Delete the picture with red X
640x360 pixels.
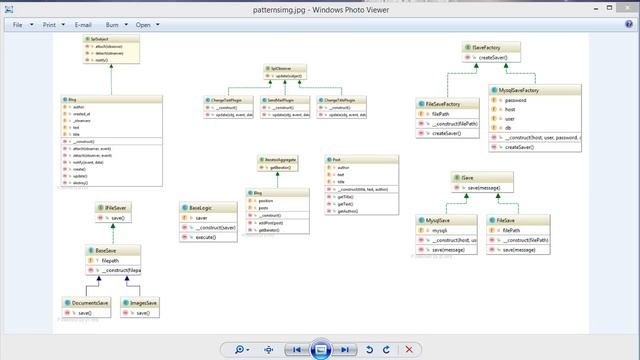pyautogui.click(x=409, y=350)
